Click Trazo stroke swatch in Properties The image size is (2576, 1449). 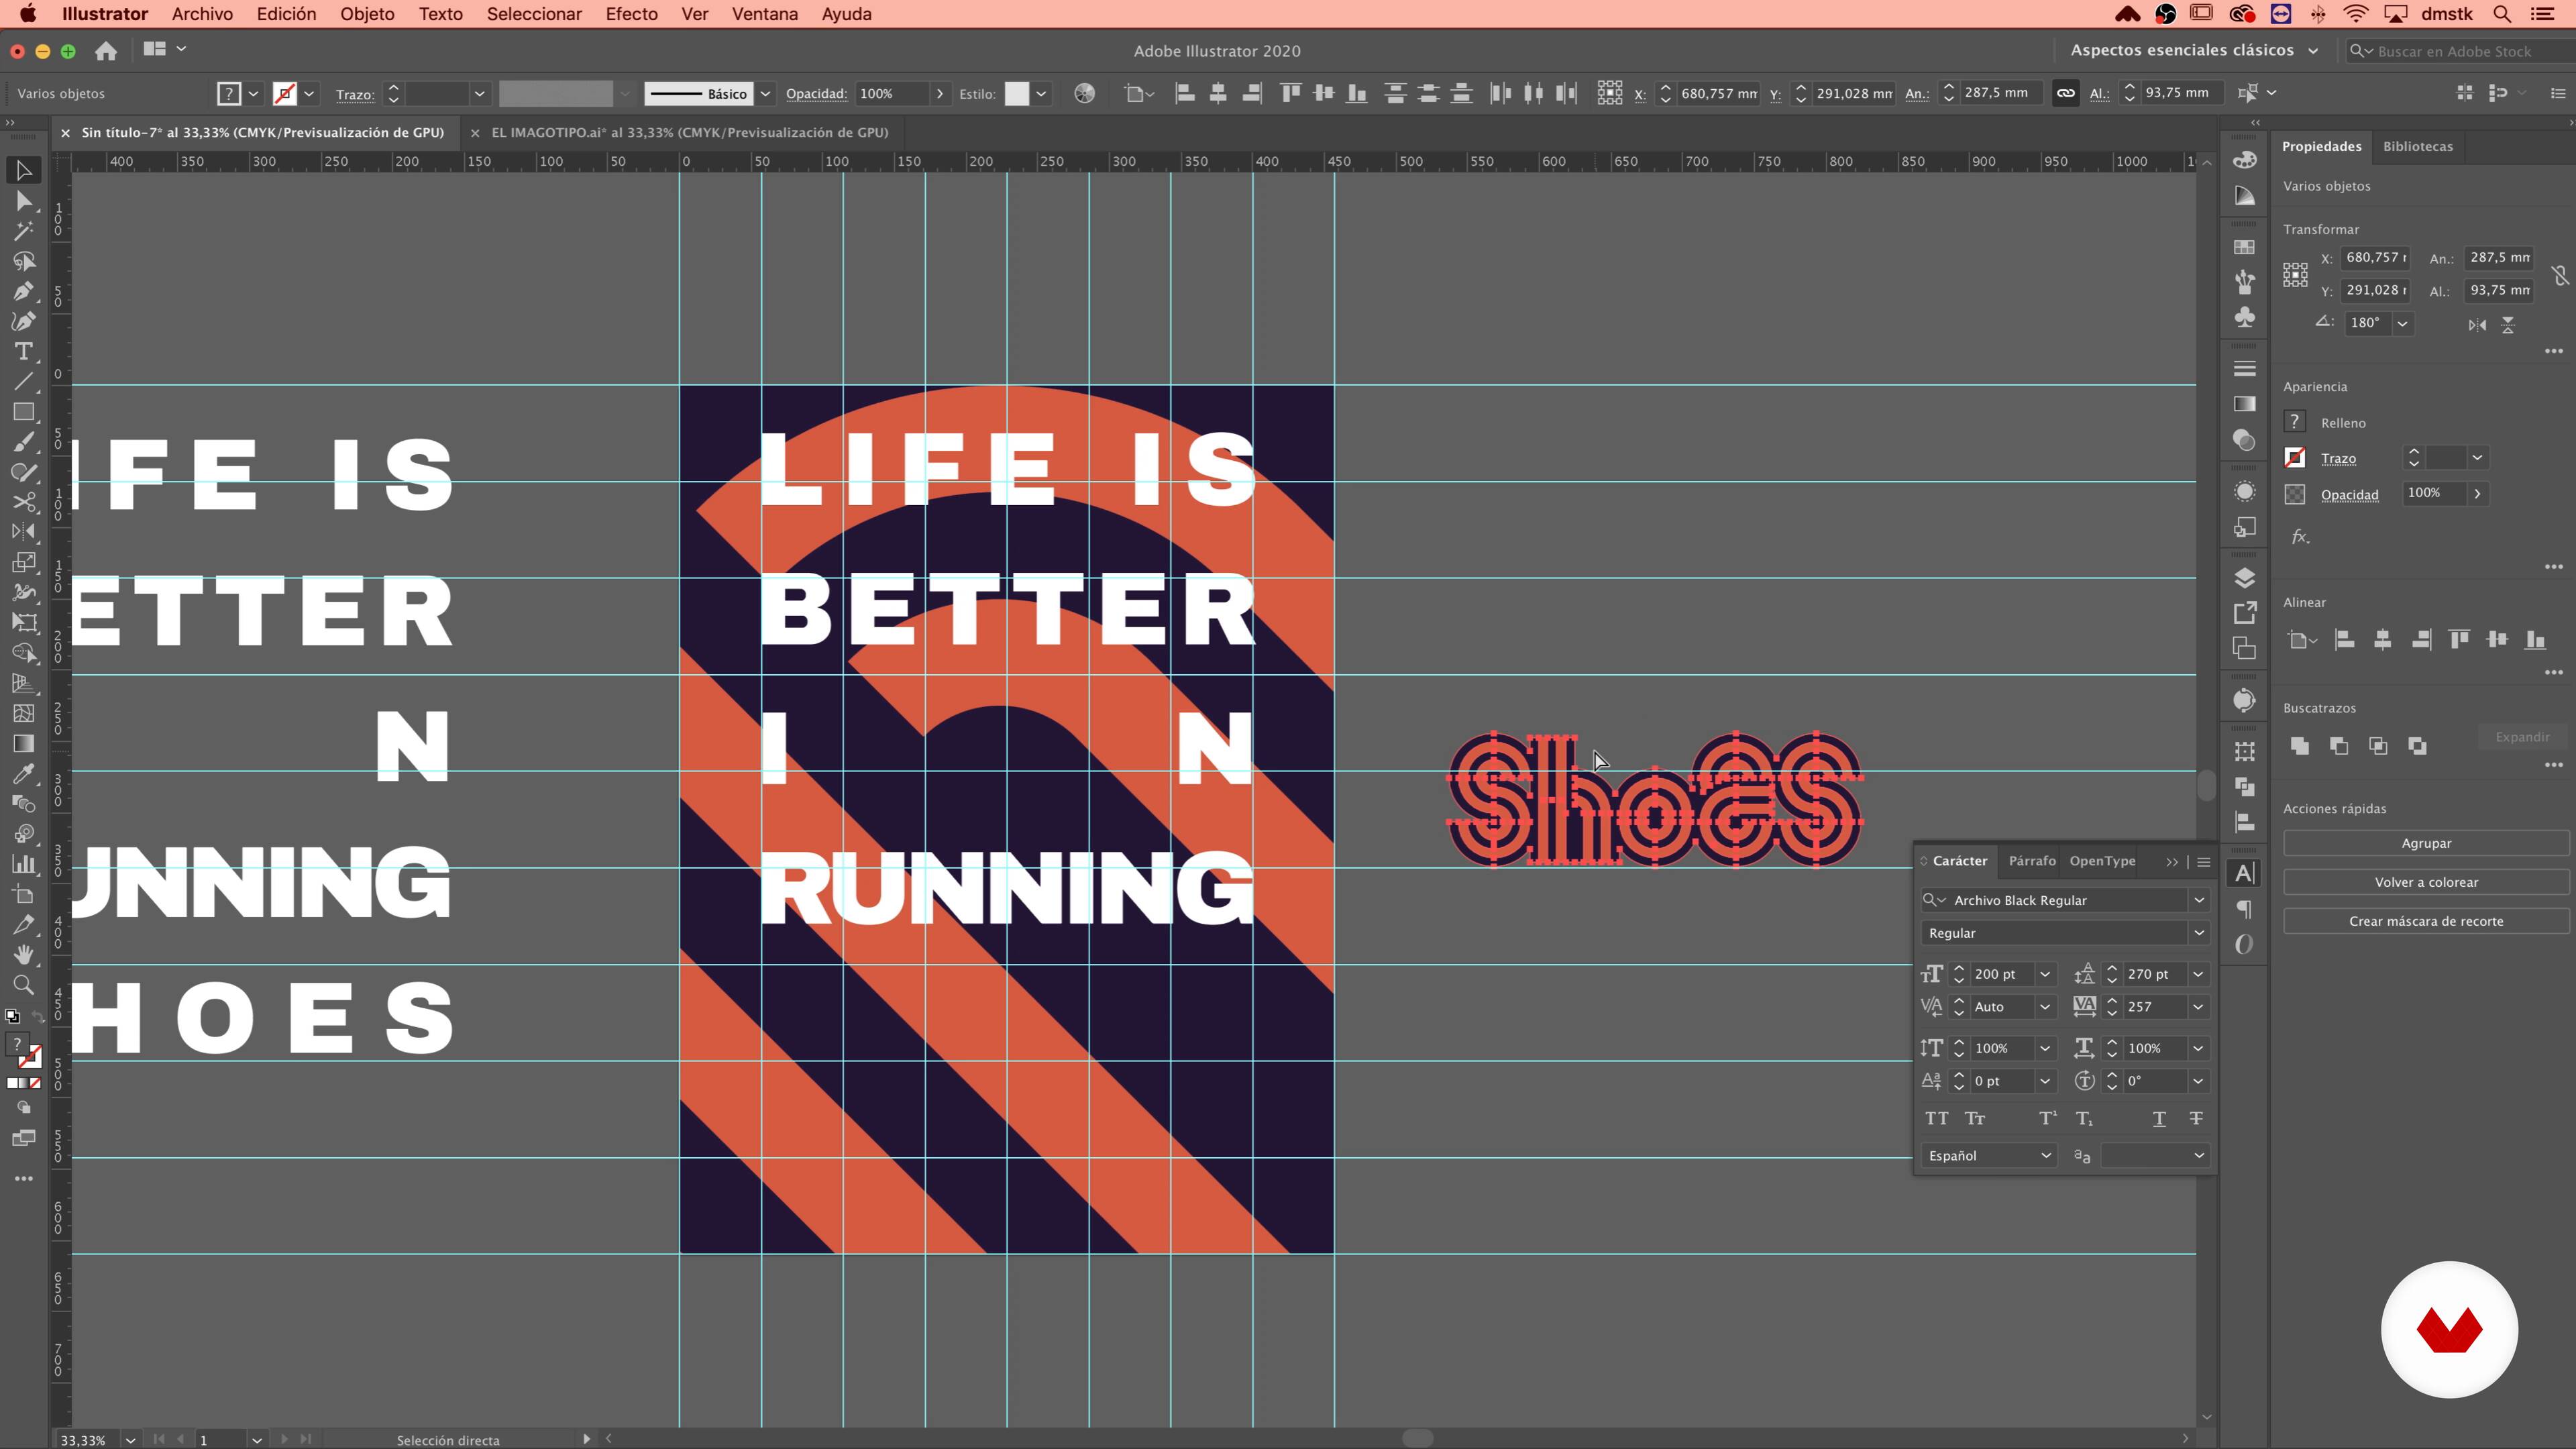(2295, 458)
